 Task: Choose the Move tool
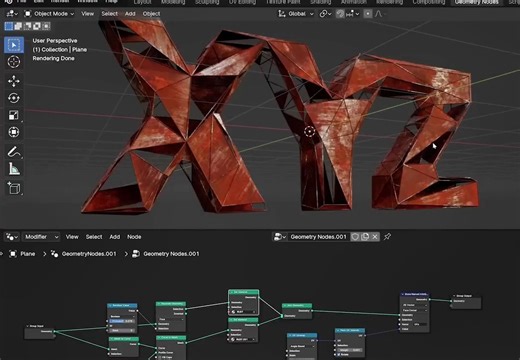14,81
